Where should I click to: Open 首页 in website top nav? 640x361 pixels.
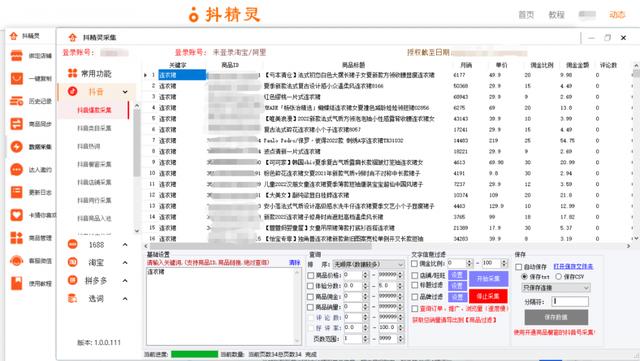(x=526, y=15)
